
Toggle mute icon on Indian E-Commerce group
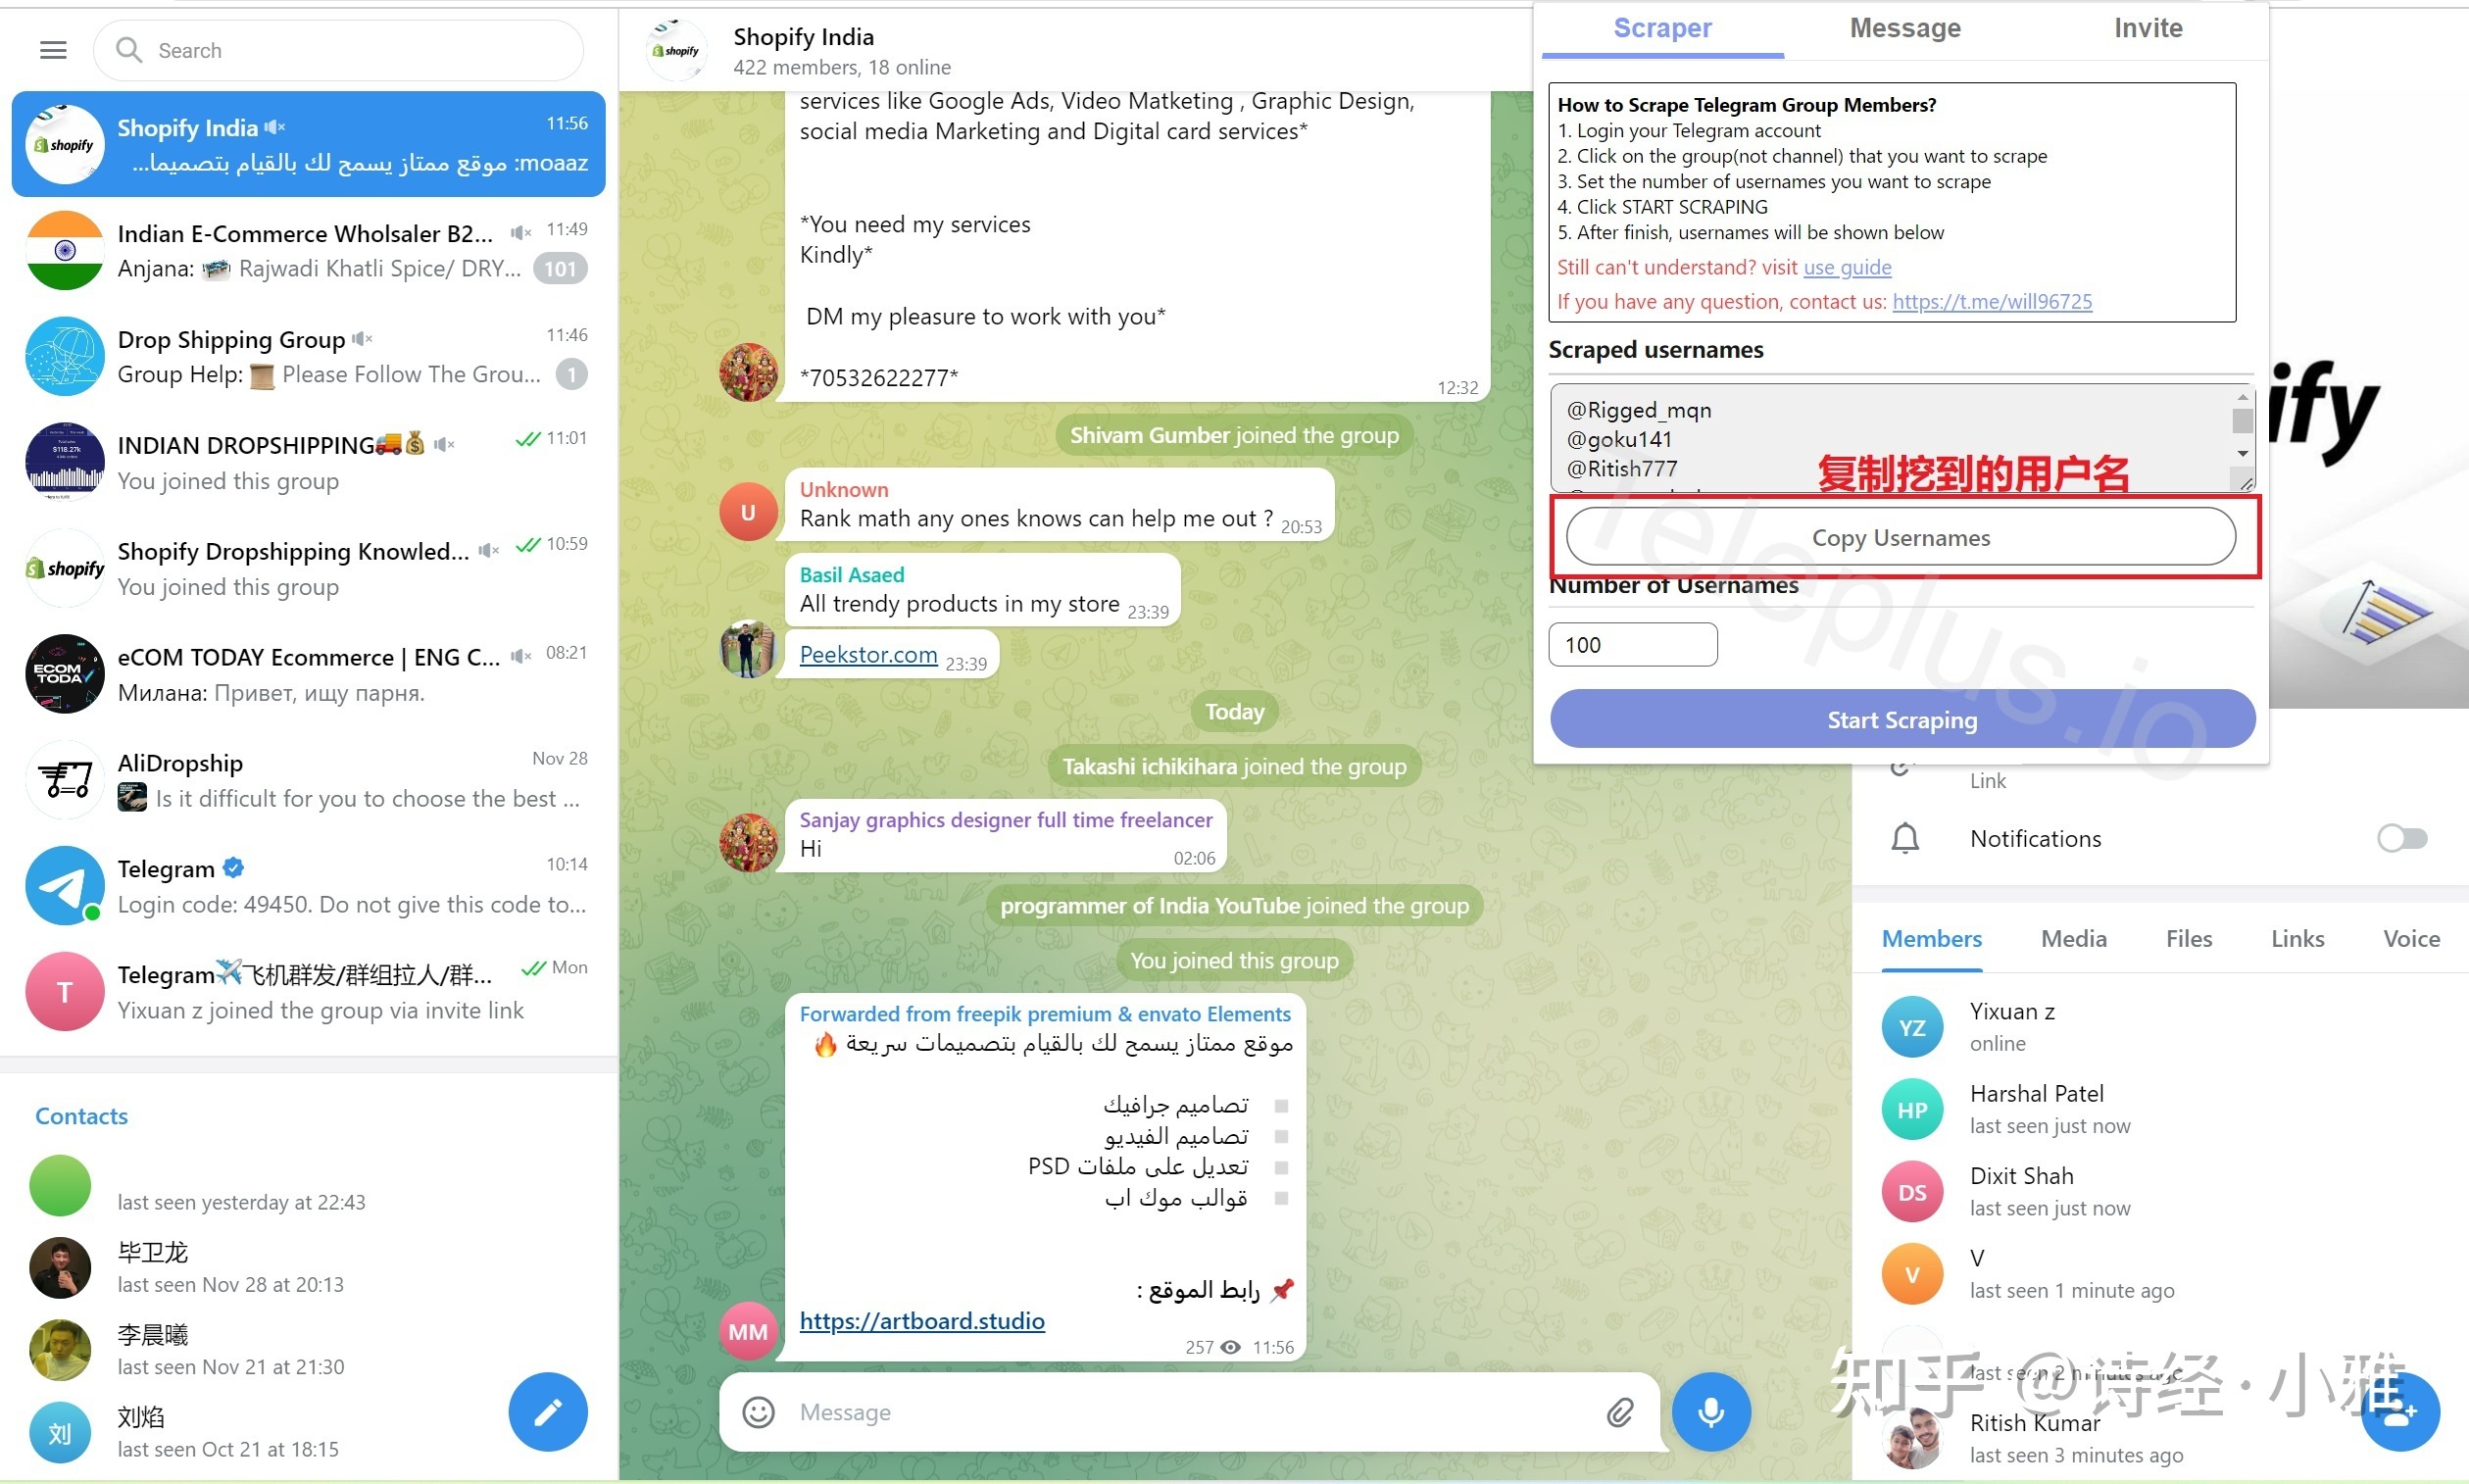coord(518,233)
